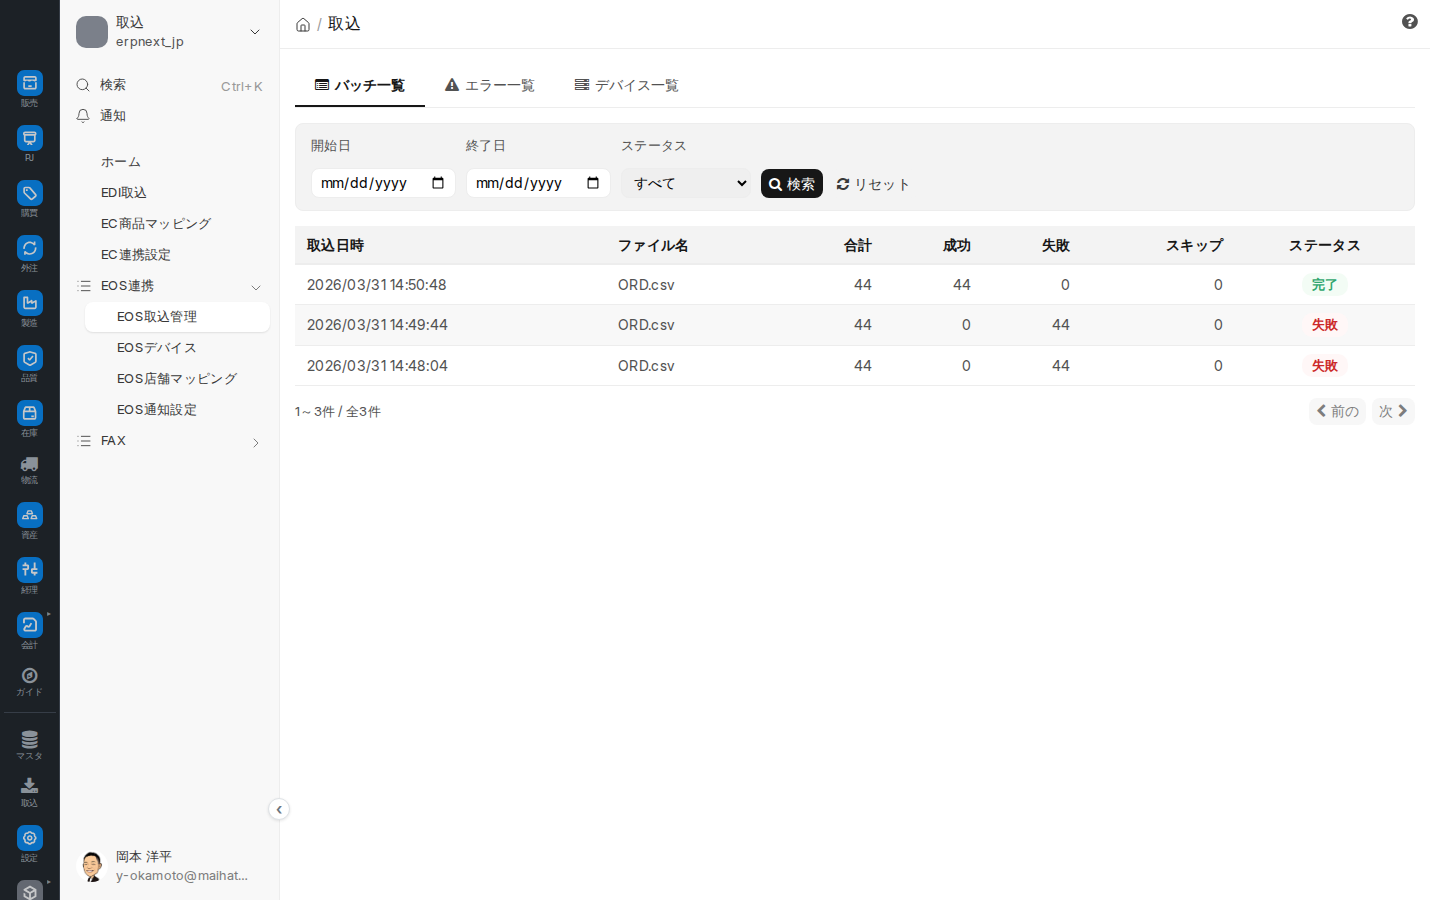Open the 購買 tag icon
The height and width of the screenshot is (900, 1440).
(30, 193)
